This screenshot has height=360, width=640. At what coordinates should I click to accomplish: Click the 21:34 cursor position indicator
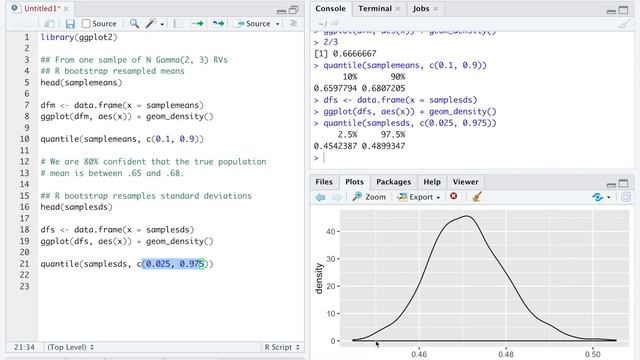24,347
